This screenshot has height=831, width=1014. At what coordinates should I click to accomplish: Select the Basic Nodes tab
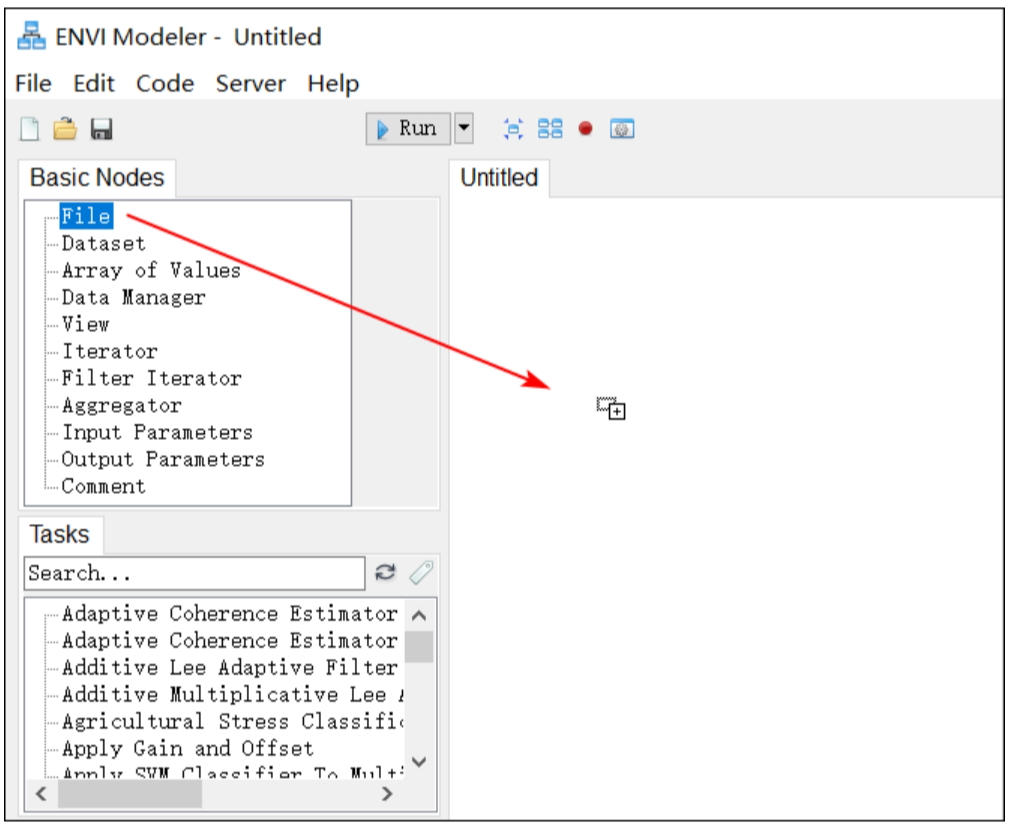pos(97,178)
